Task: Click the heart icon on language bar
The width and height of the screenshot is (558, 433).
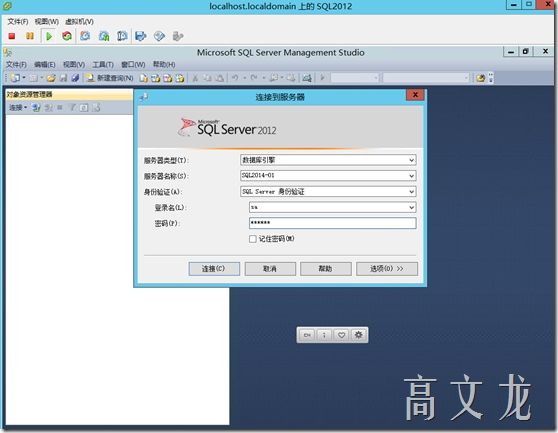Action: click(x=341, y=335)
